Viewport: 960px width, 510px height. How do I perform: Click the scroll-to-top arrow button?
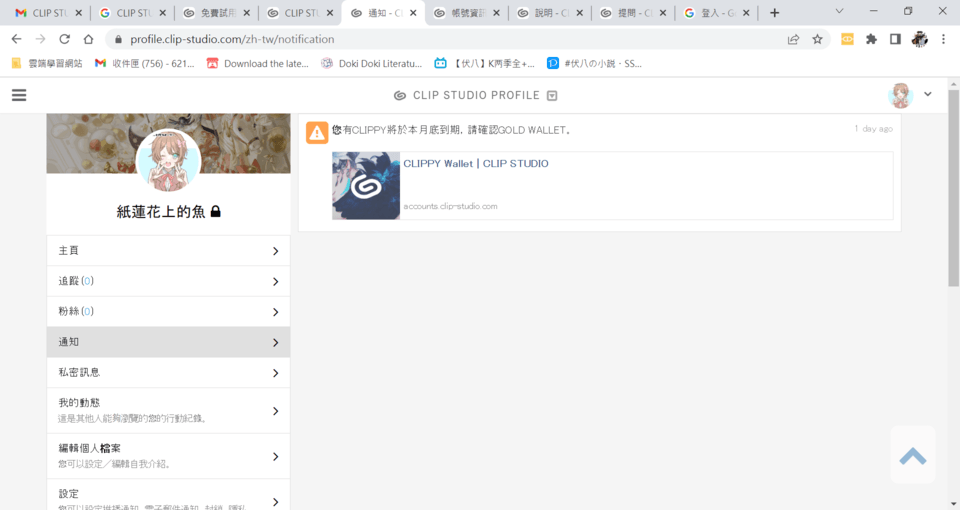tap(913, 456)
